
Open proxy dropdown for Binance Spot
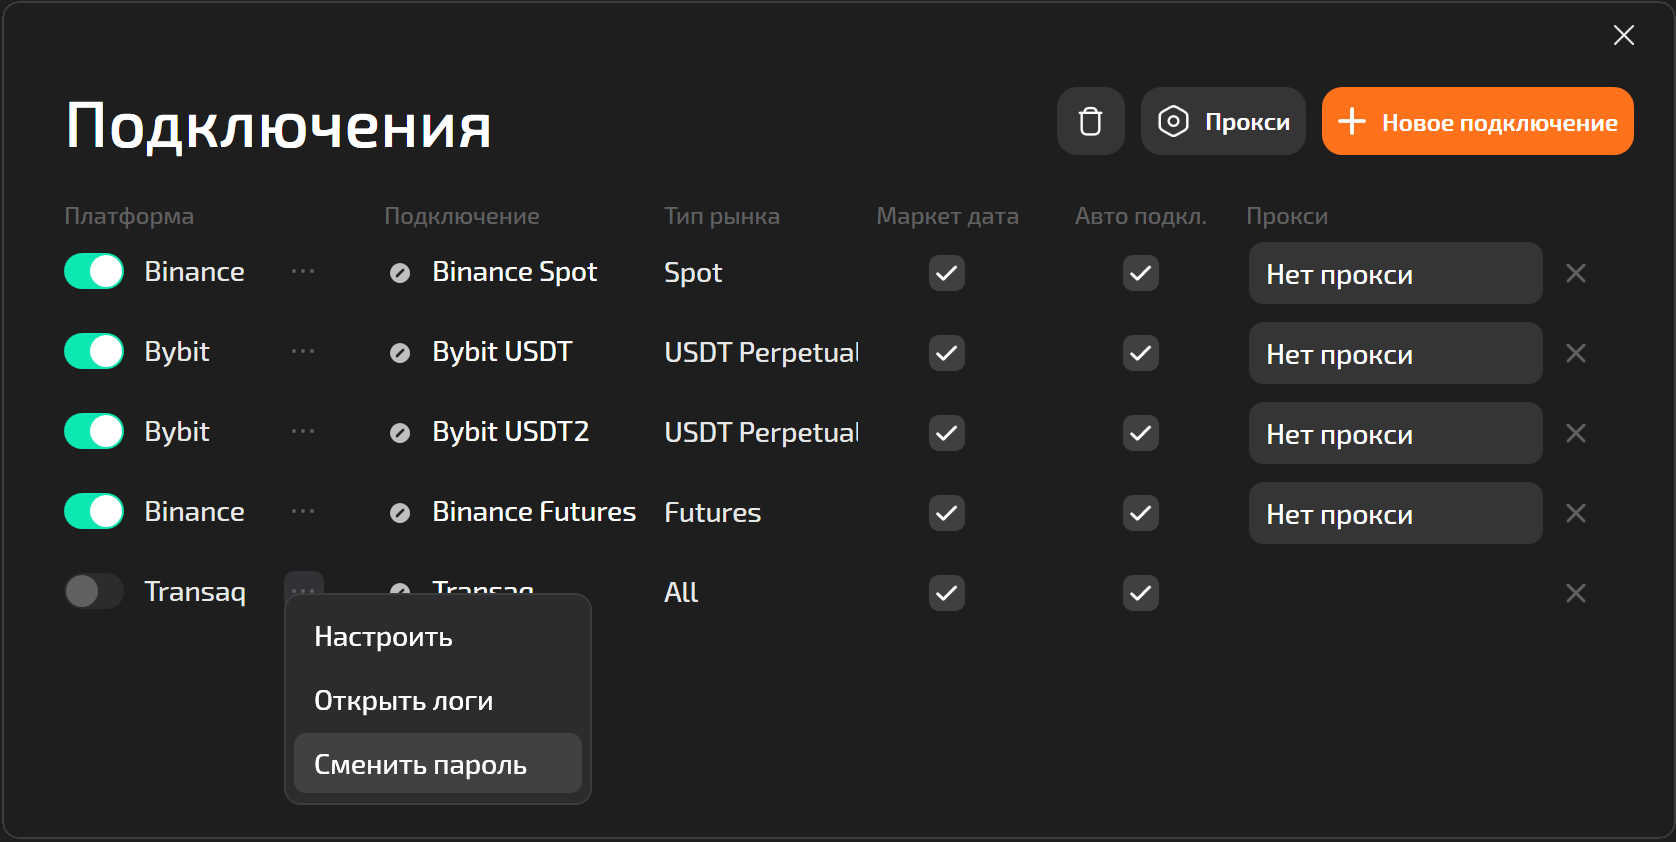pos(1394,273)
